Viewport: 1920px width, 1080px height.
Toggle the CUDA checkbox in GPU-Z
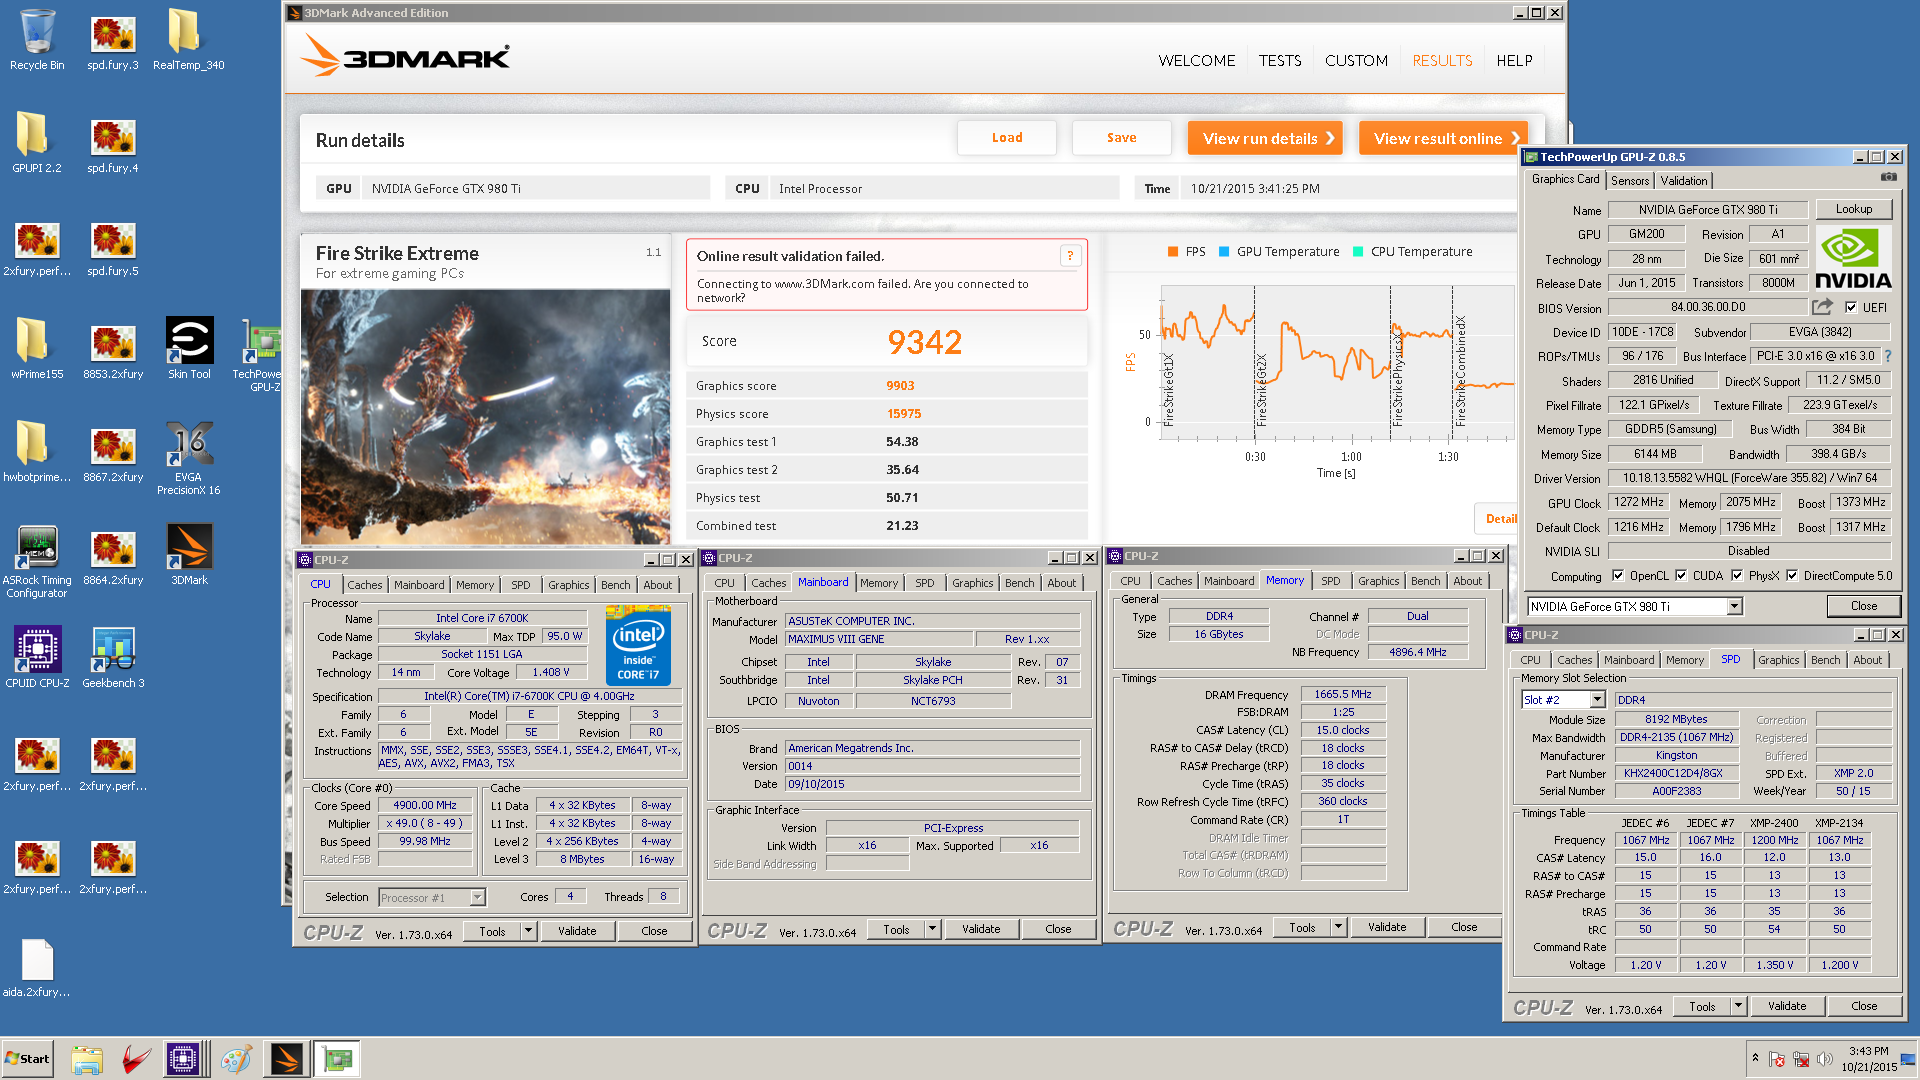[x=1681, y=576]
